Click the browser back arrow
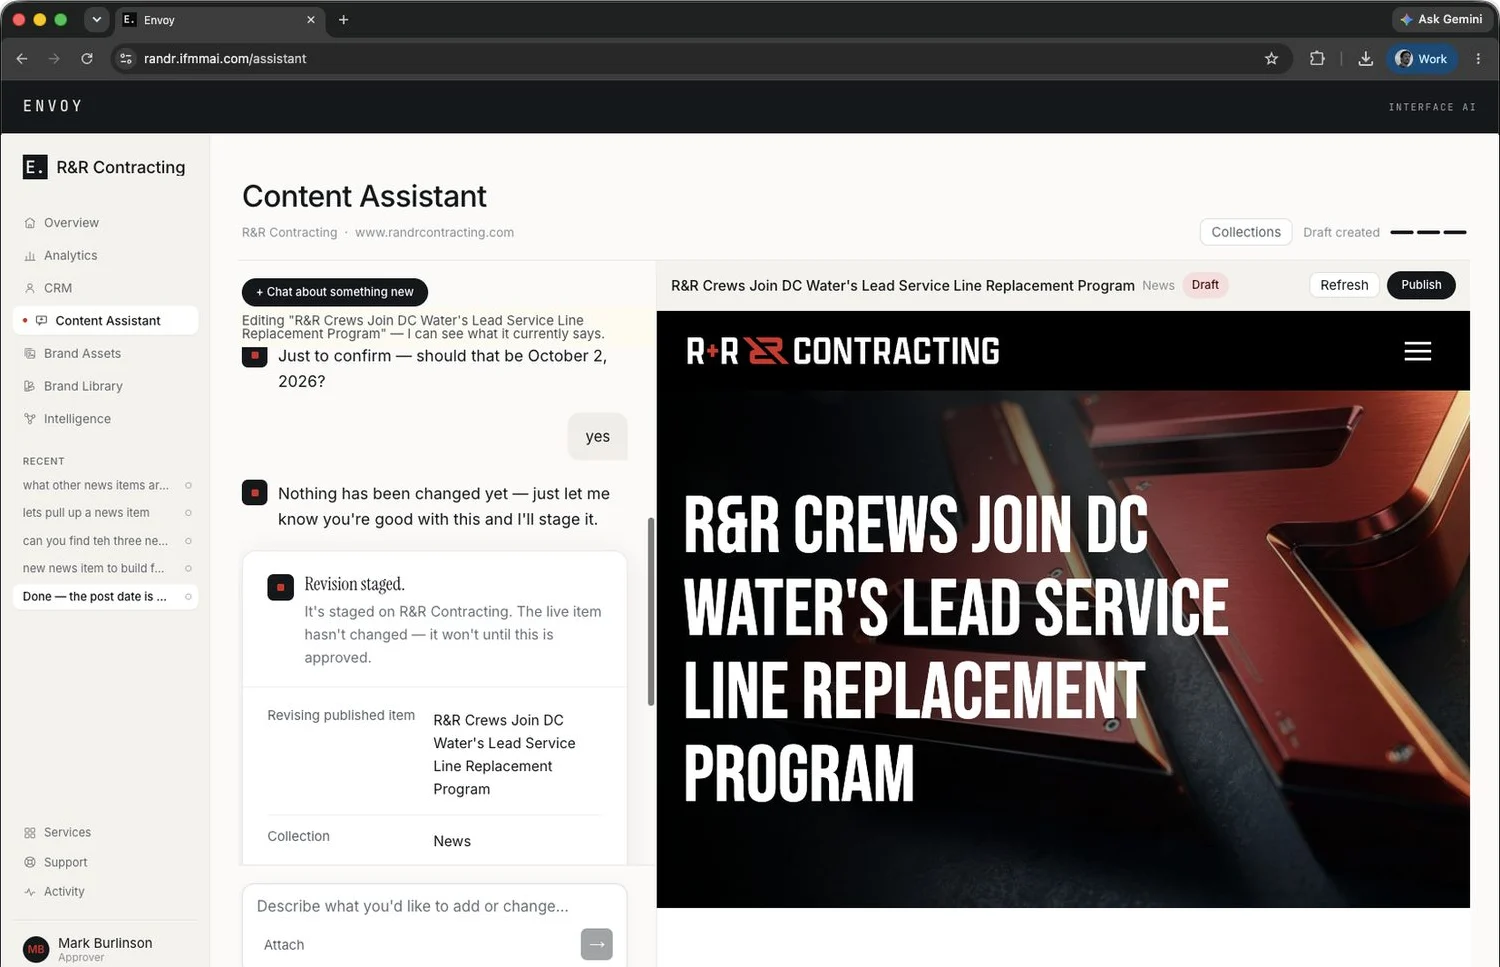This screenshot has width=1500, height=967. click(22, 59)
